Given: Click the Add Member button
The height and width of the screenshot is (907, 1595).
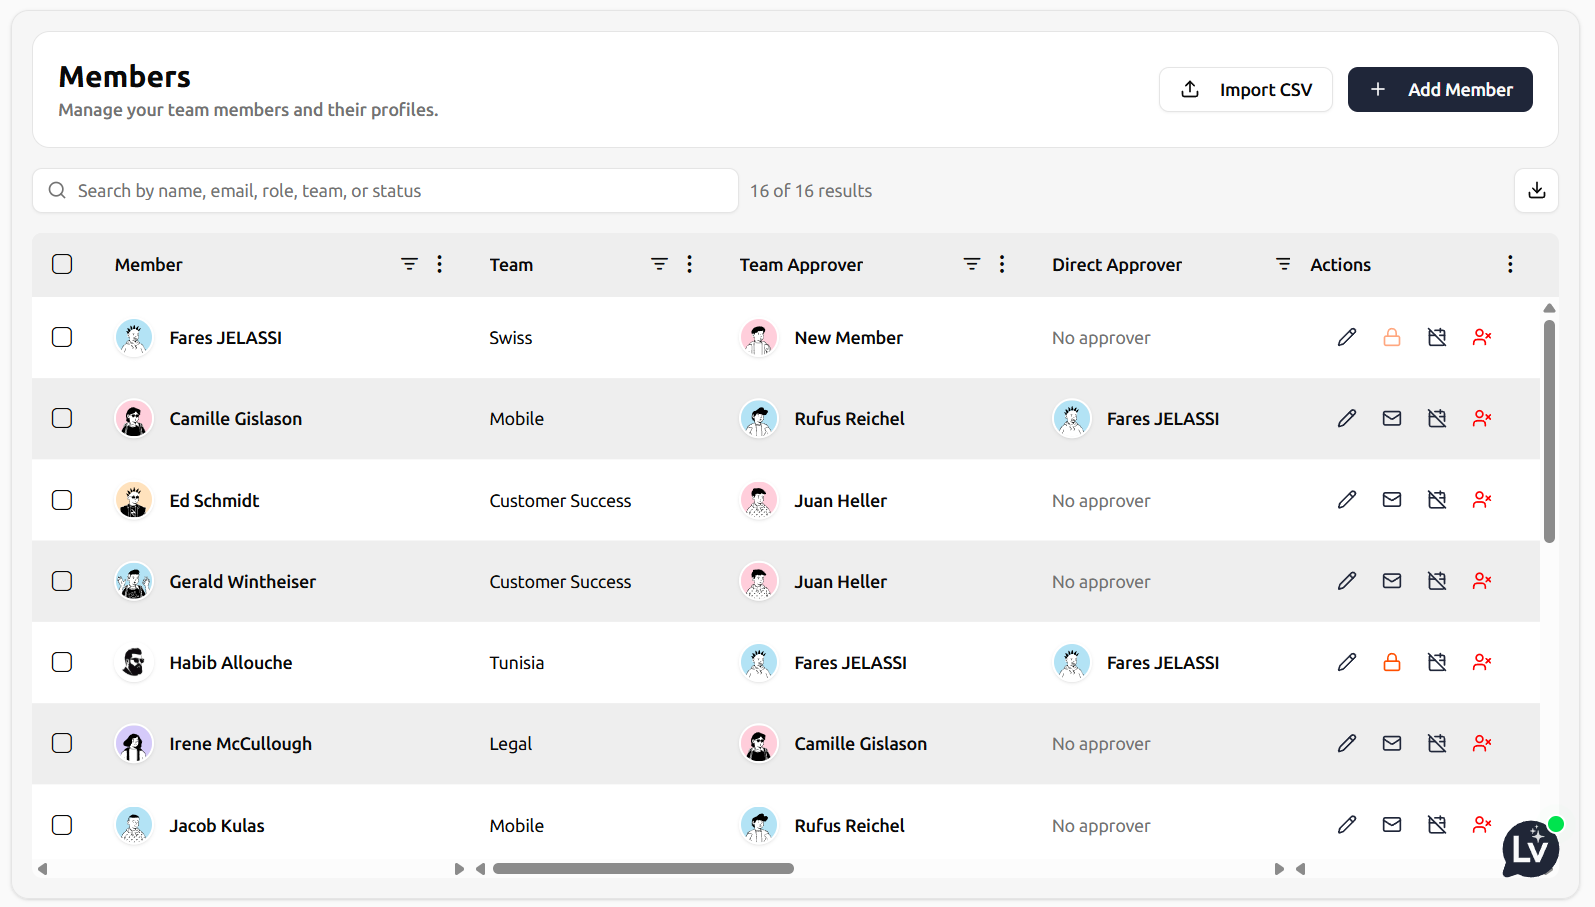Looking at the screenshot, I should pos(1440,90).
